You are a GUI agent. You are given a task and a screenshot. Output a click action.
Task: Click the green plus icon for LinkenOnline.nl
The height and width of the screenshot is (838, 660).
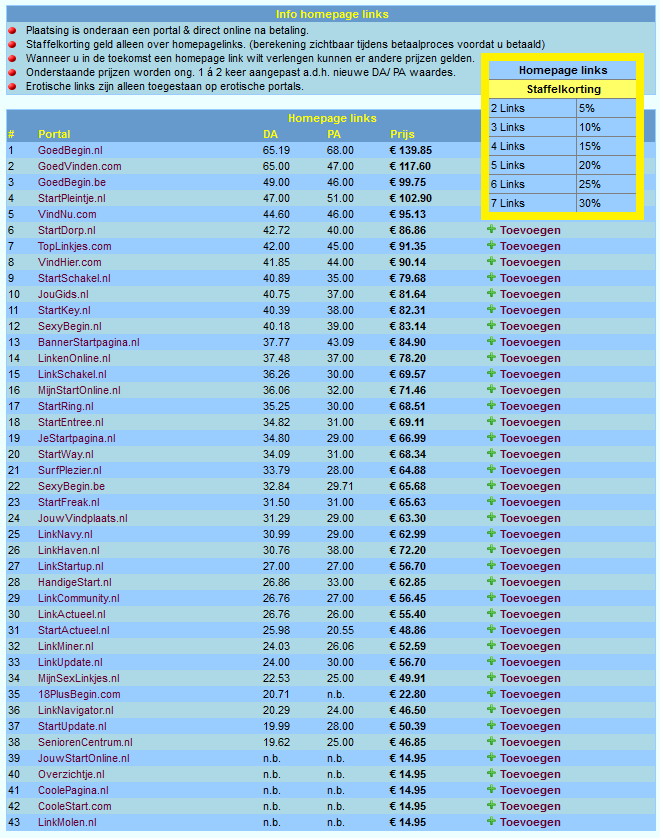click(x=491, y=358)
